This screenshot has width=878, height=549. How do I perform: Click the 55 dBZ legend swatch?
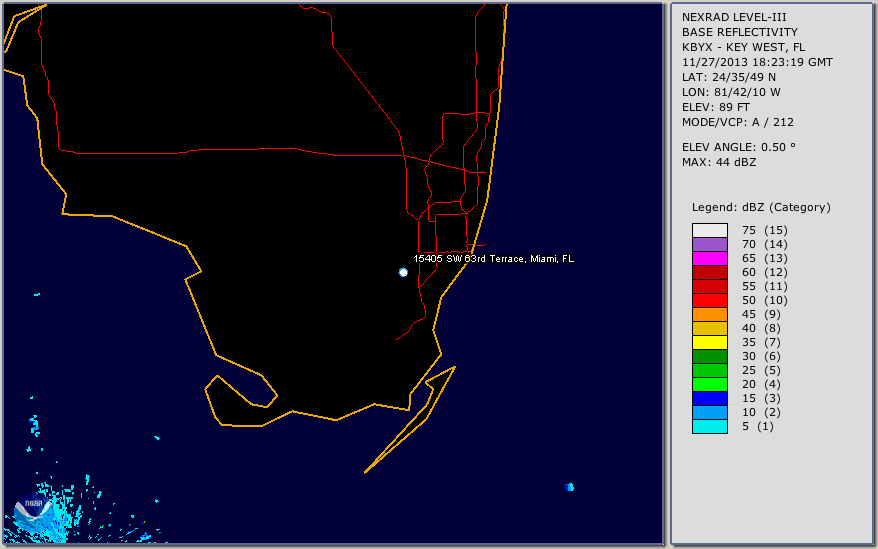tap(710, 286)
